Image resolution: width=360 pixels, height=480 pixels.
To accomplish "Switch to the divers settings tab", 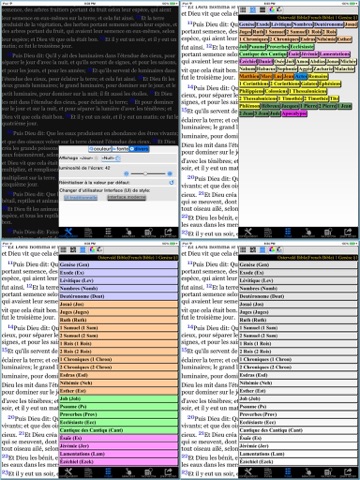I will pos(139,149).
